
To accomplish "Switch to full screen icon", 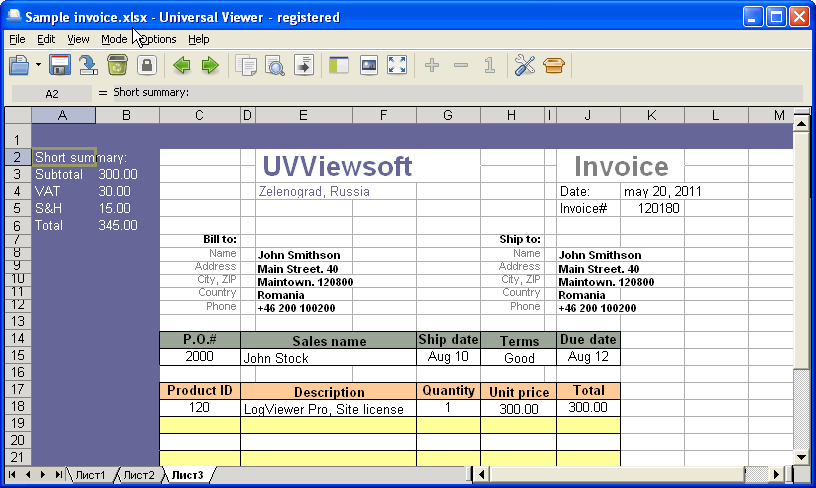I will point(397,66).
